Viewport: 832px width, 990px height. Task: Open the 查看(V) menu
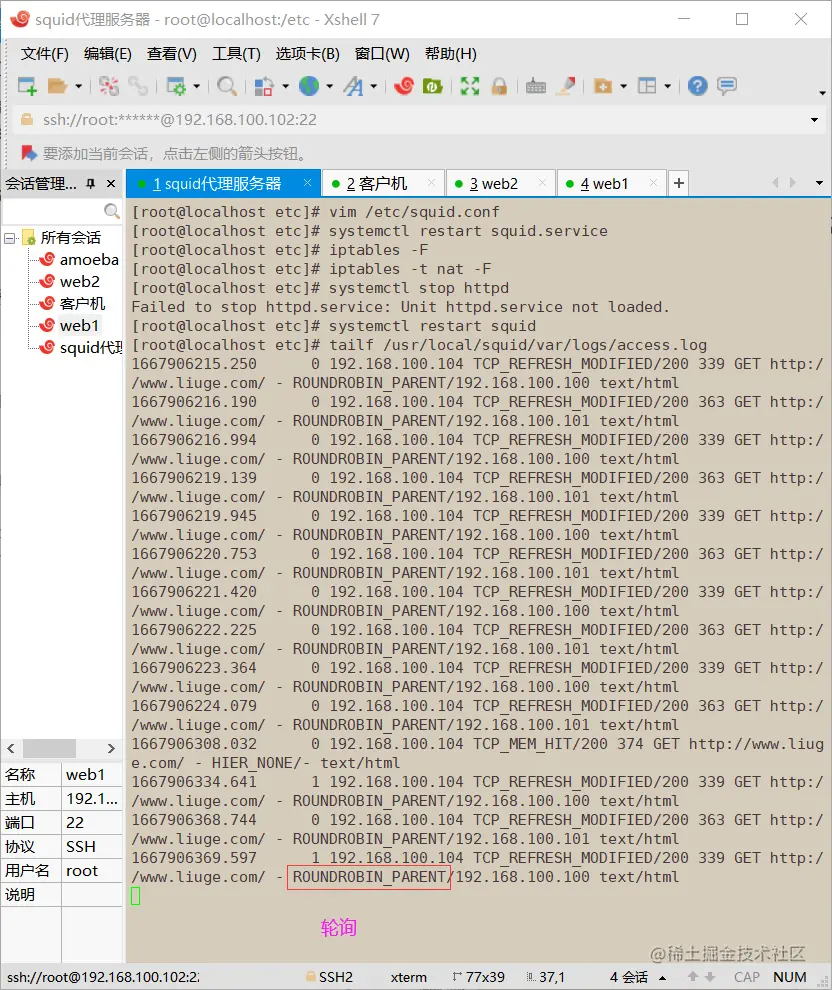tap(172, 54)
